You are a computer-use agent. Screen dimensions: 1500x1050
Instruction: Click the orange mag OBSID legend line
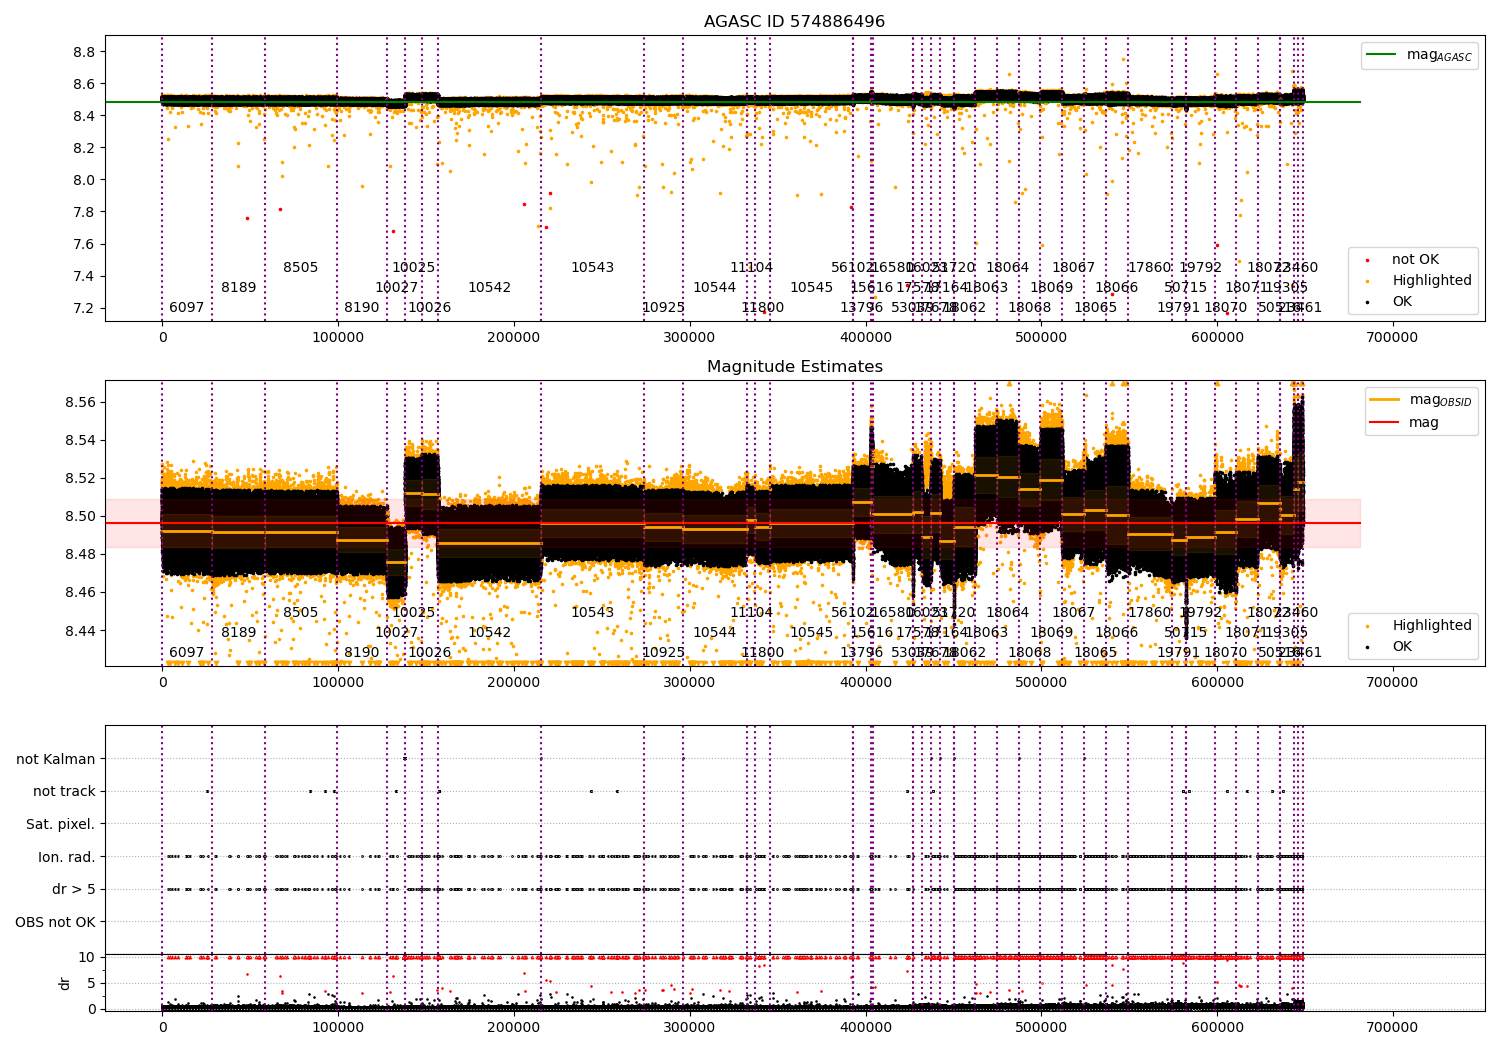tap(1384, 399)
